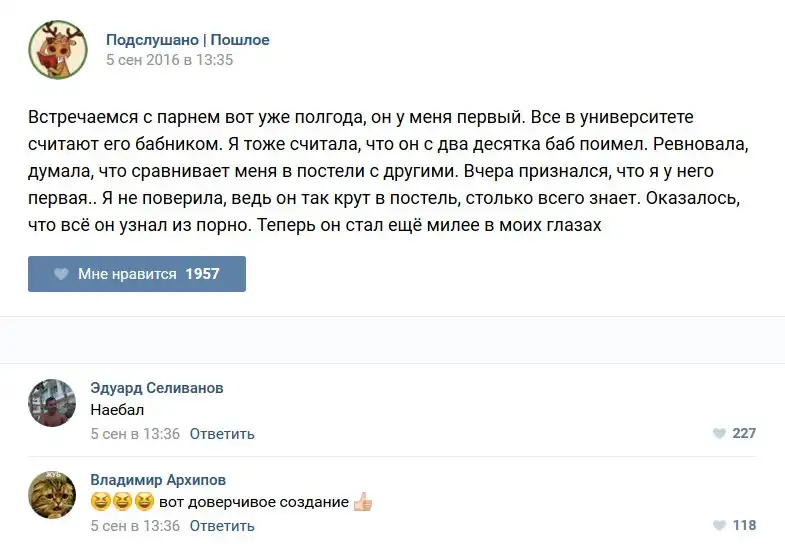Image resolution: width=785 pixels, height=544 pixels.
Task: Reply to Эдуард Селиванов's comment with Ответить
Action: click(x=222, y=434)
